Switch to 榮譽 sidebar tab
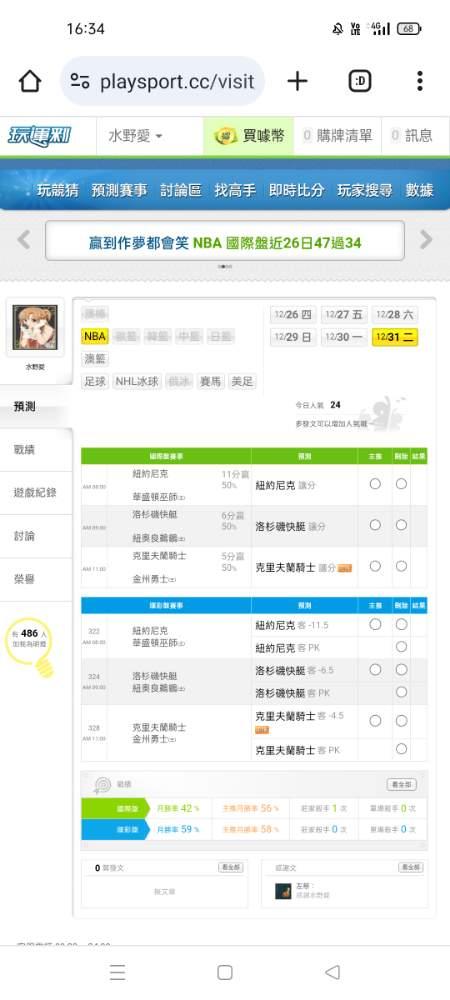The width and height of the screenshot is (450, 1000). (36, 580)
